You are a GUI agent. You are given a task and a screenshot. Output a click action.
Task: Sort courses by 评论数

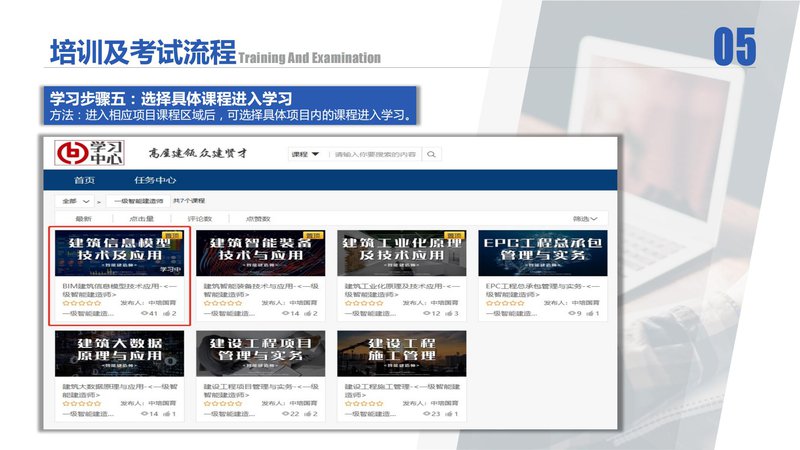(199, 219)
